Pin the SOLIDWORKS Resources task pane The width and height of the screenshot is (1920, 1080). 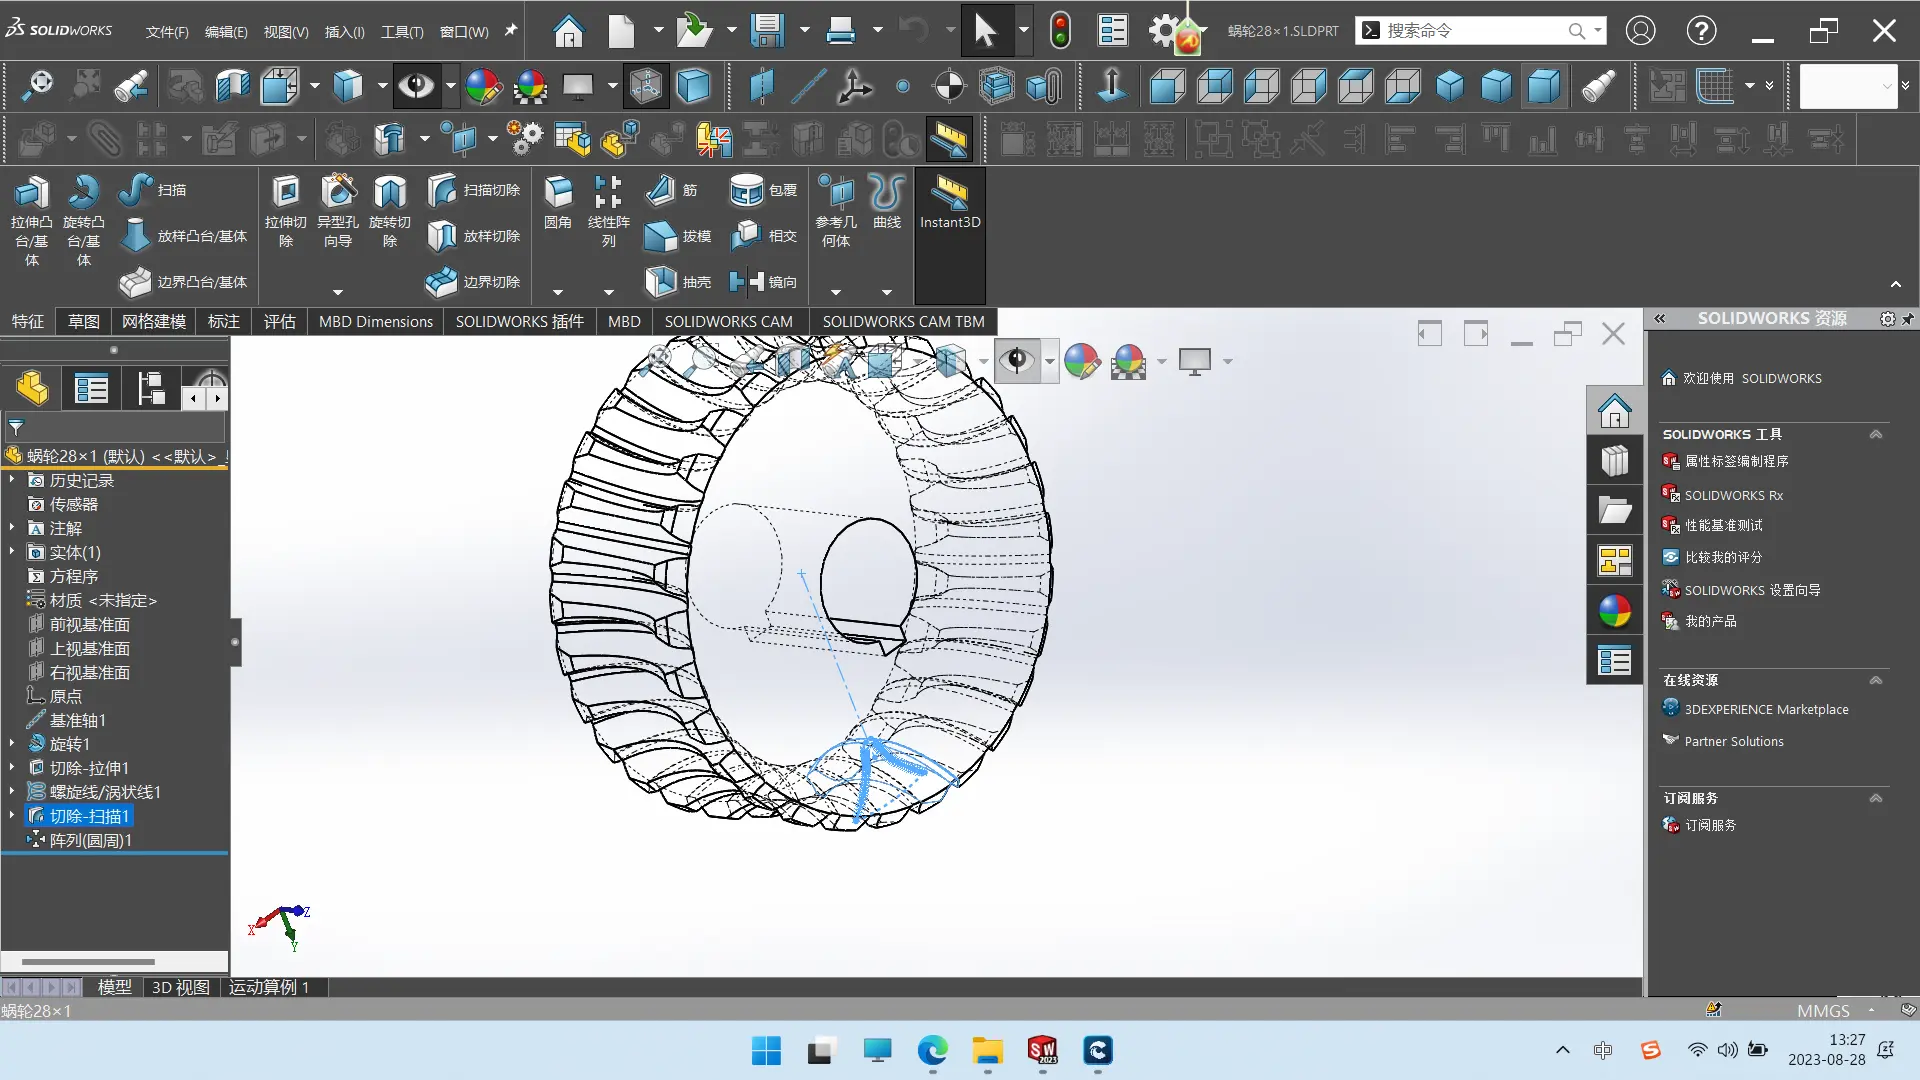[x=1907, y=319]
